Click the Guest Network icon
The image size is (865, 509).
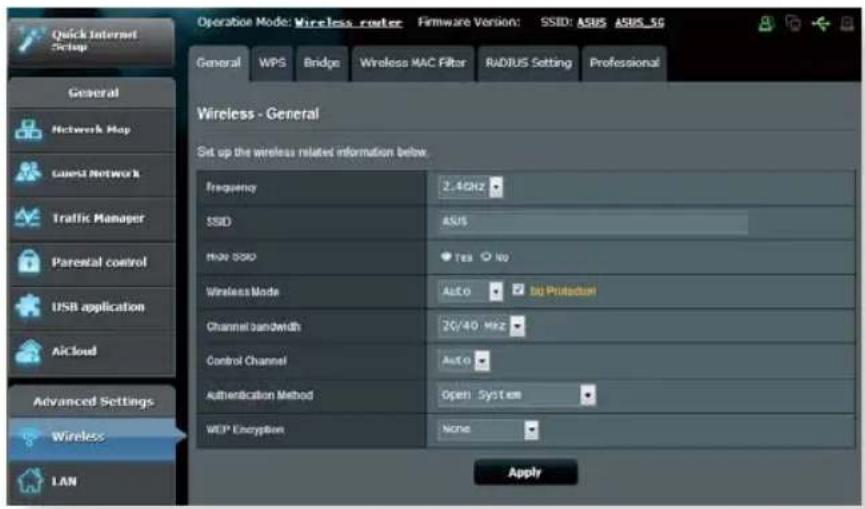(28, 173)
